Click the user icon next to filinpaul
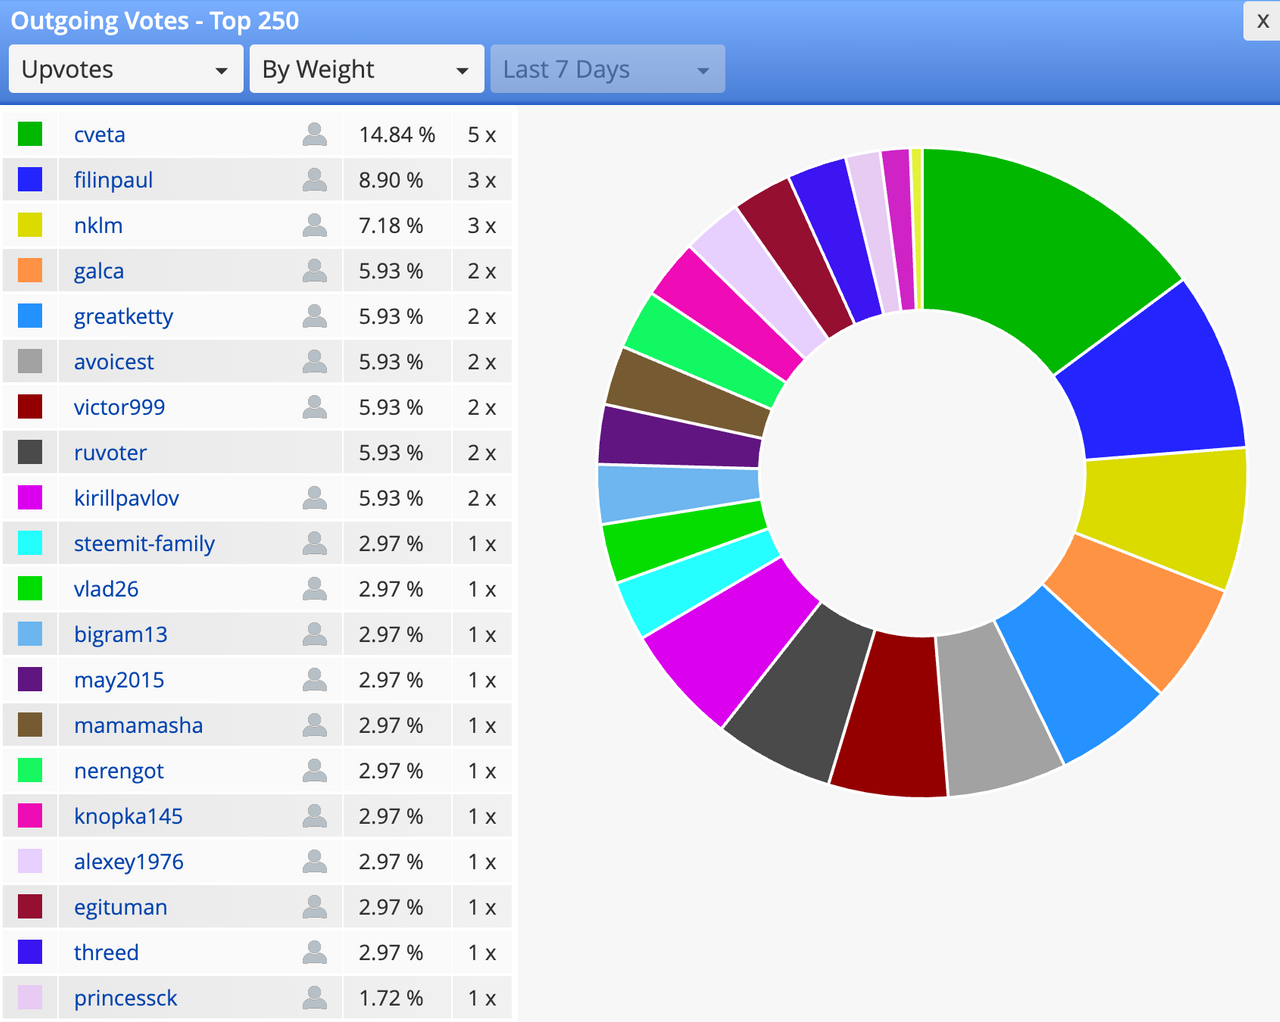The image size is (1280, 1022). pos(315,180)
